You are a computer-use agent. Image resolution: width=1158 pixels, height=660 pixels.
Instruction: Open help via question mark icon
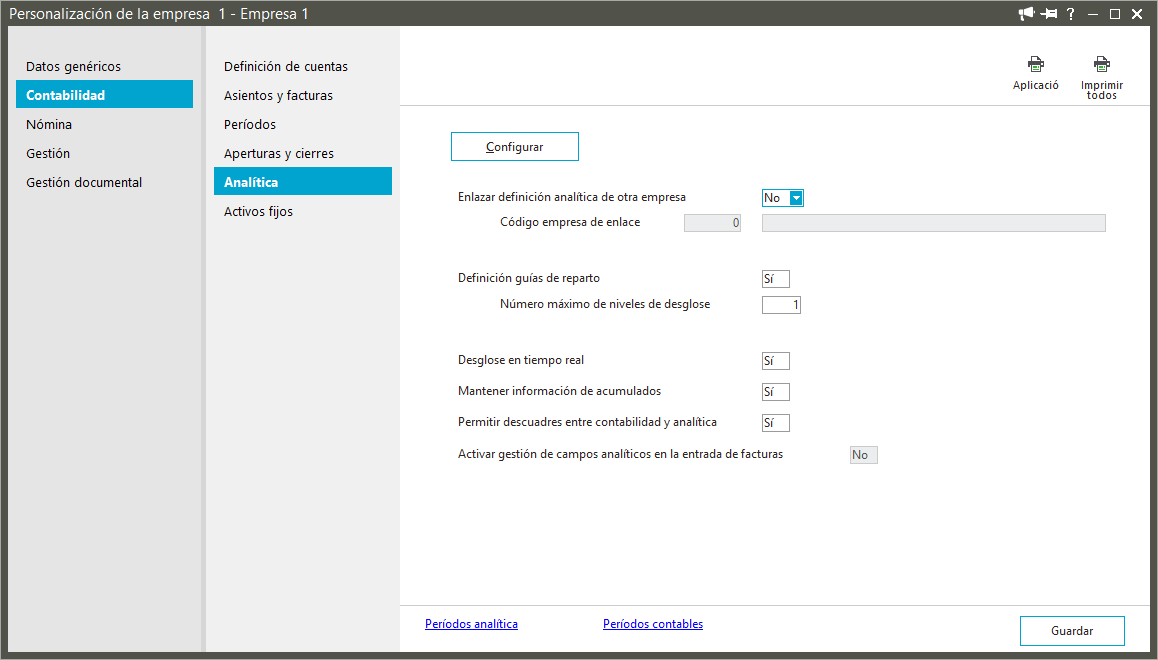pos(1071,13)
